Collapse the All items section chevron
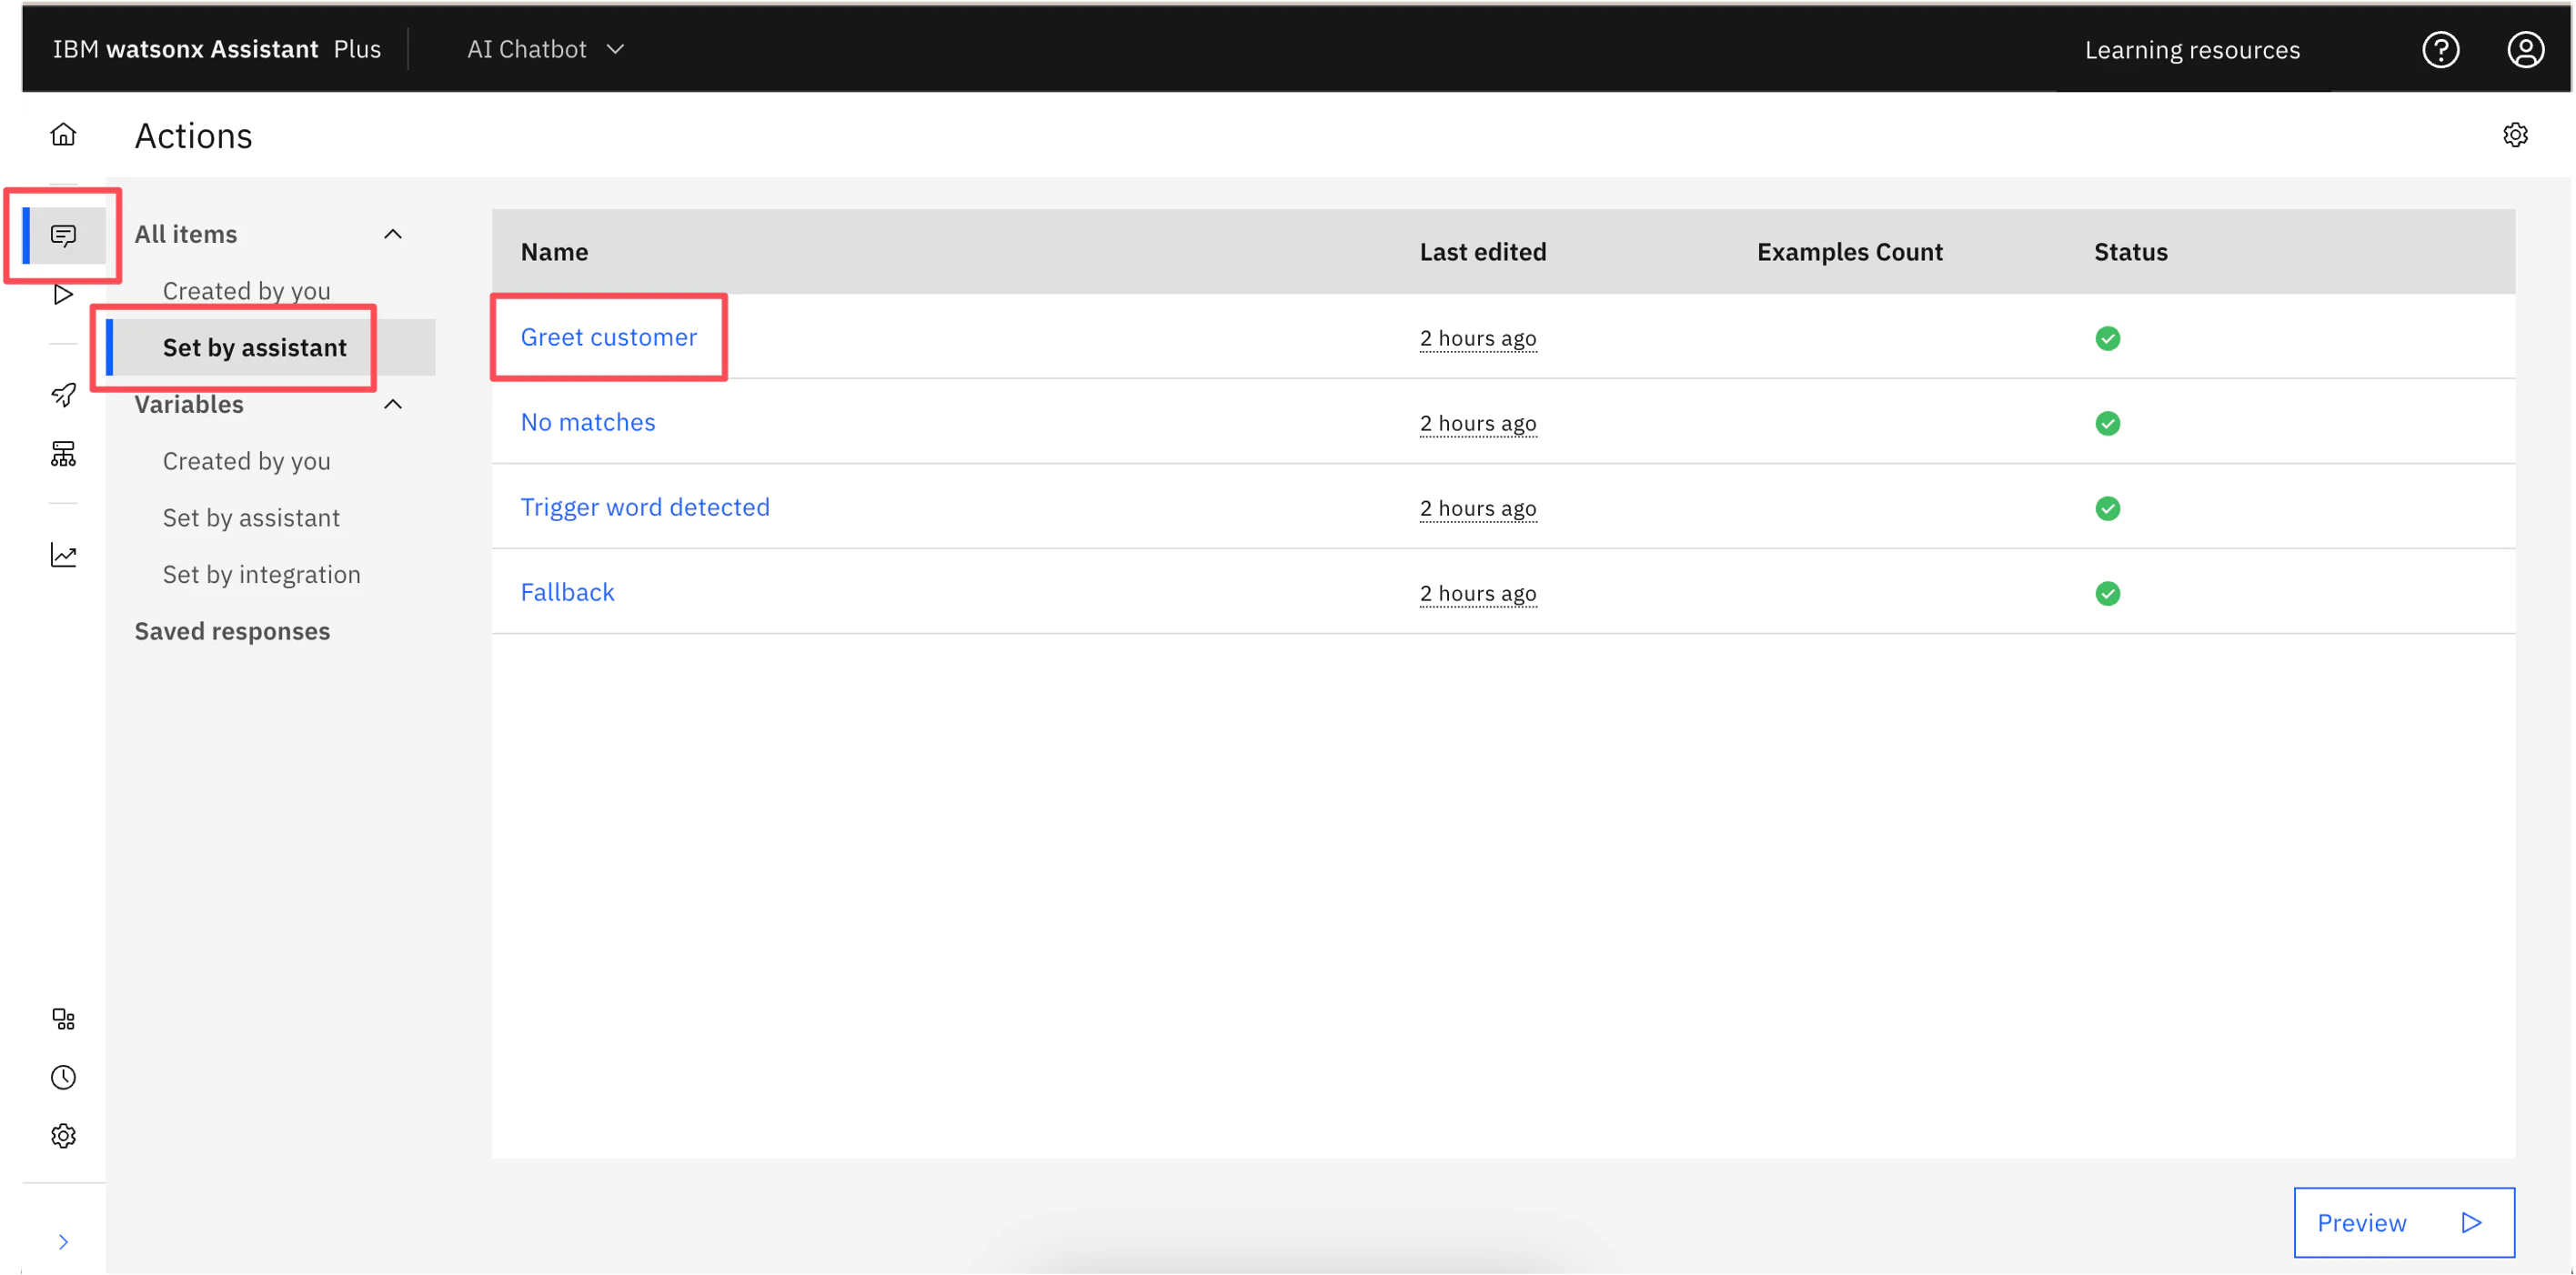Viewport: 2576px width, 1275px height. click(x=393, y=234)
